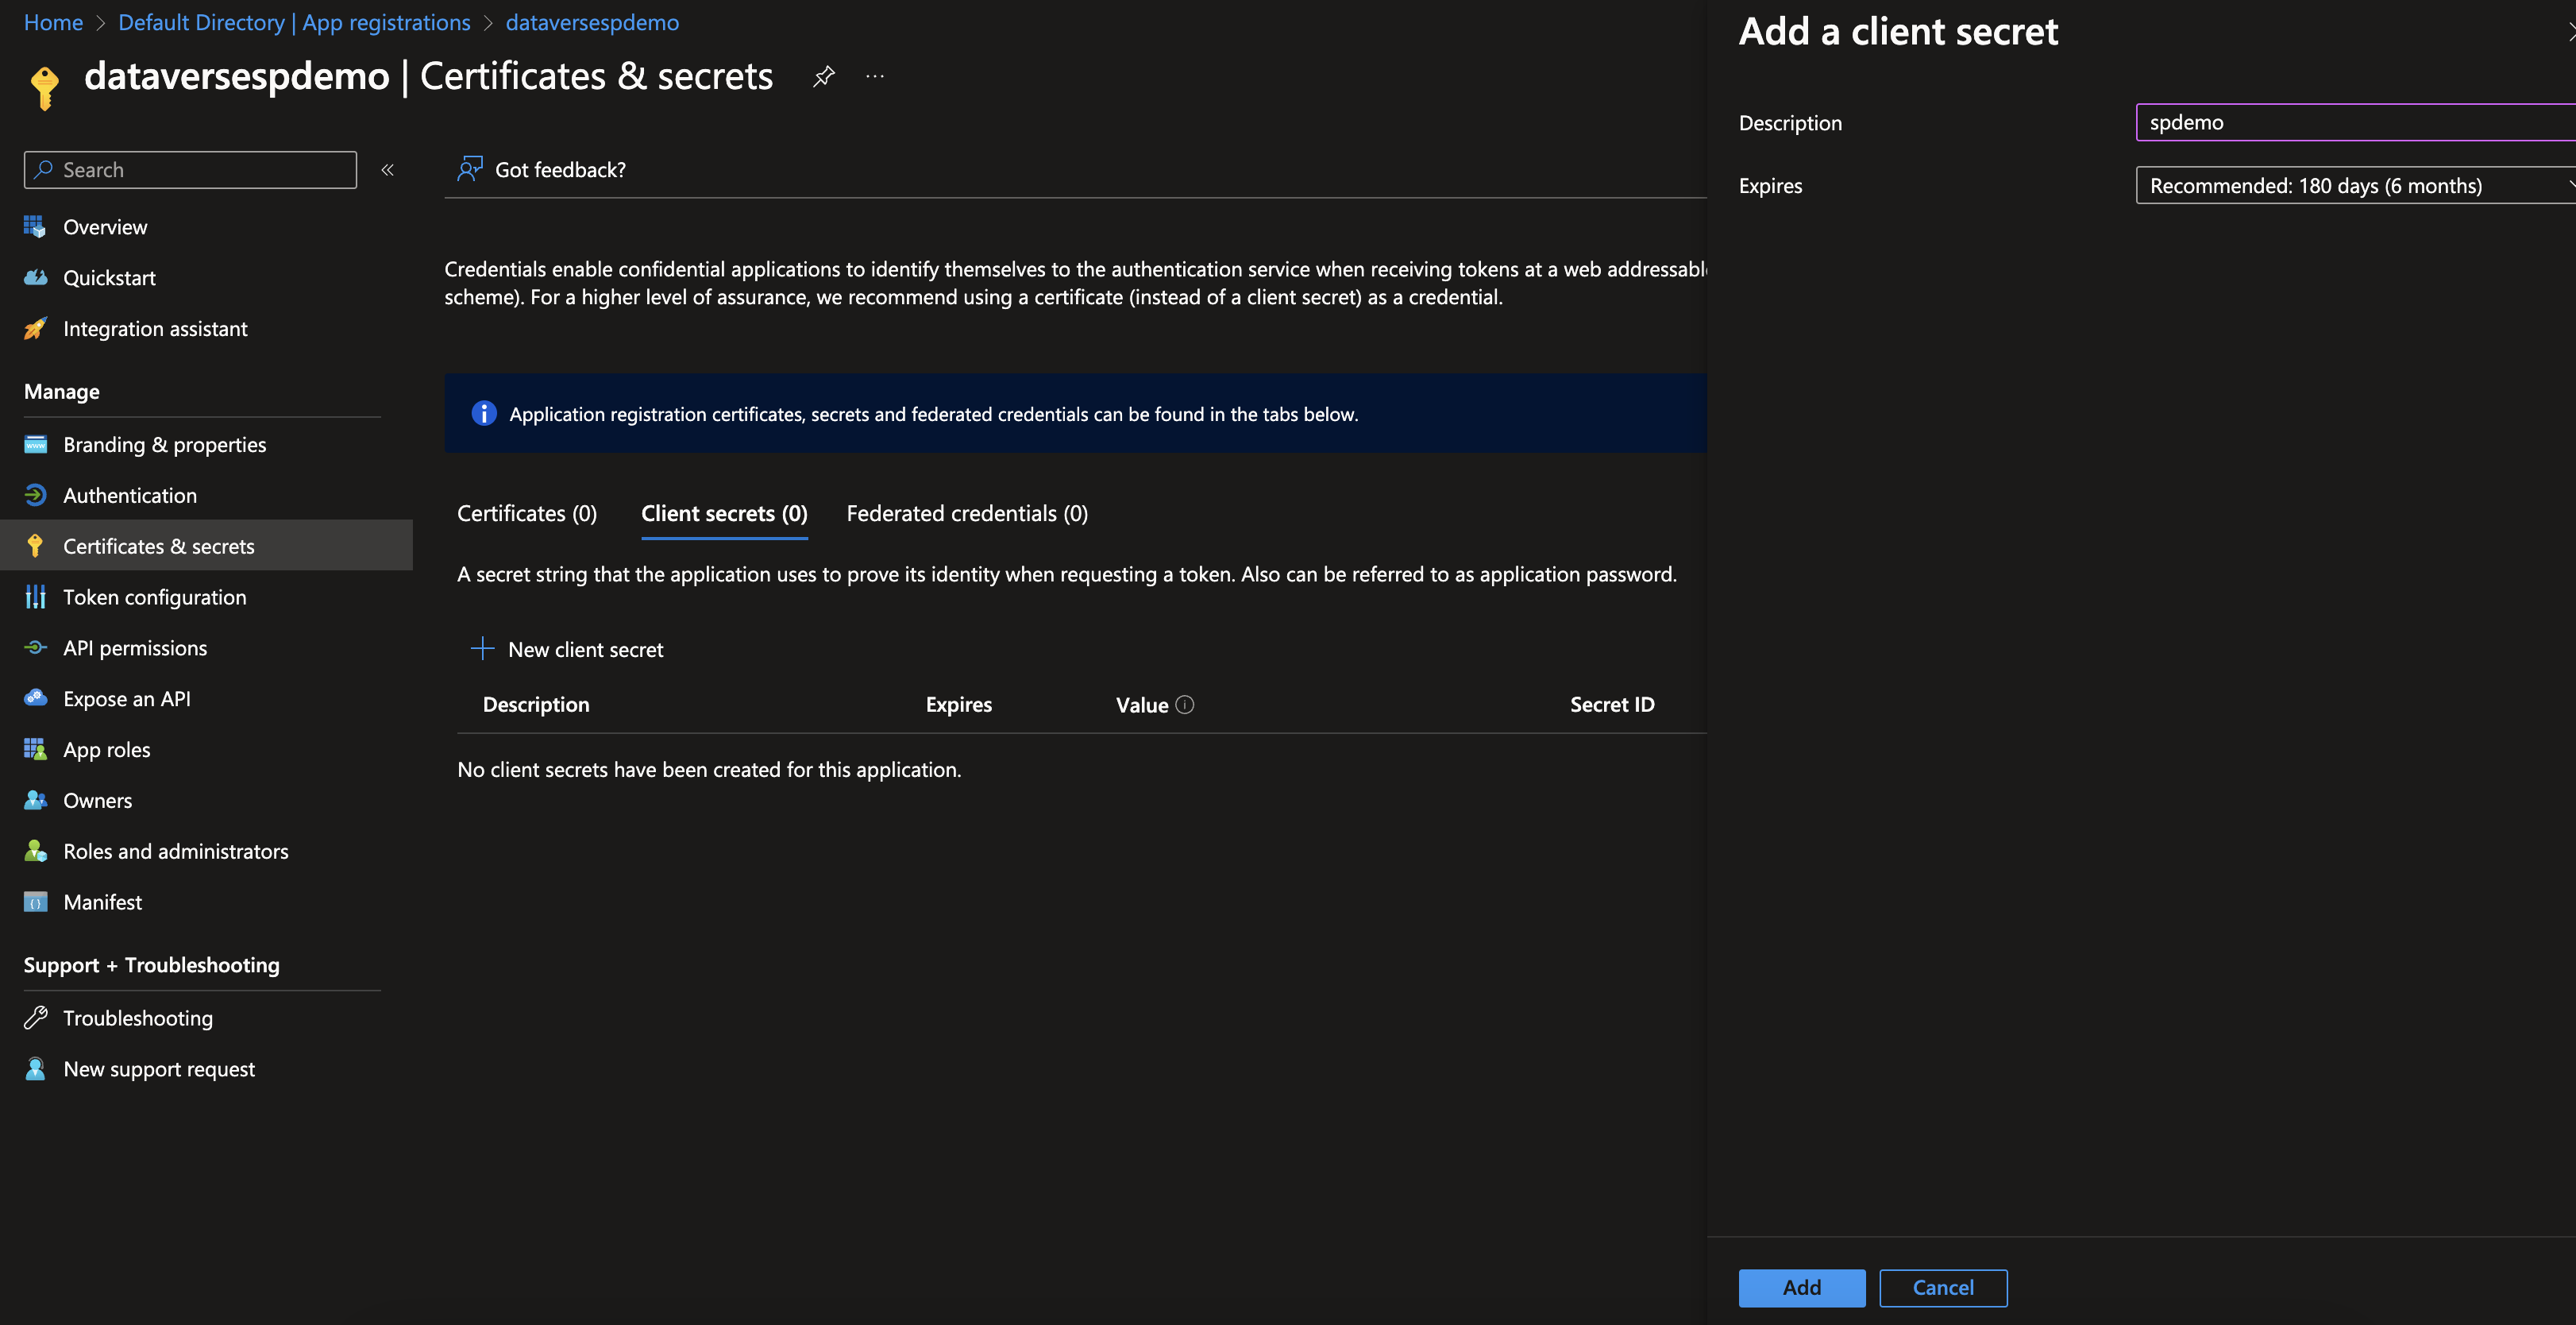Click the Secret ID column header
The image size is (2576, 1325).
tap(1612, 704)
